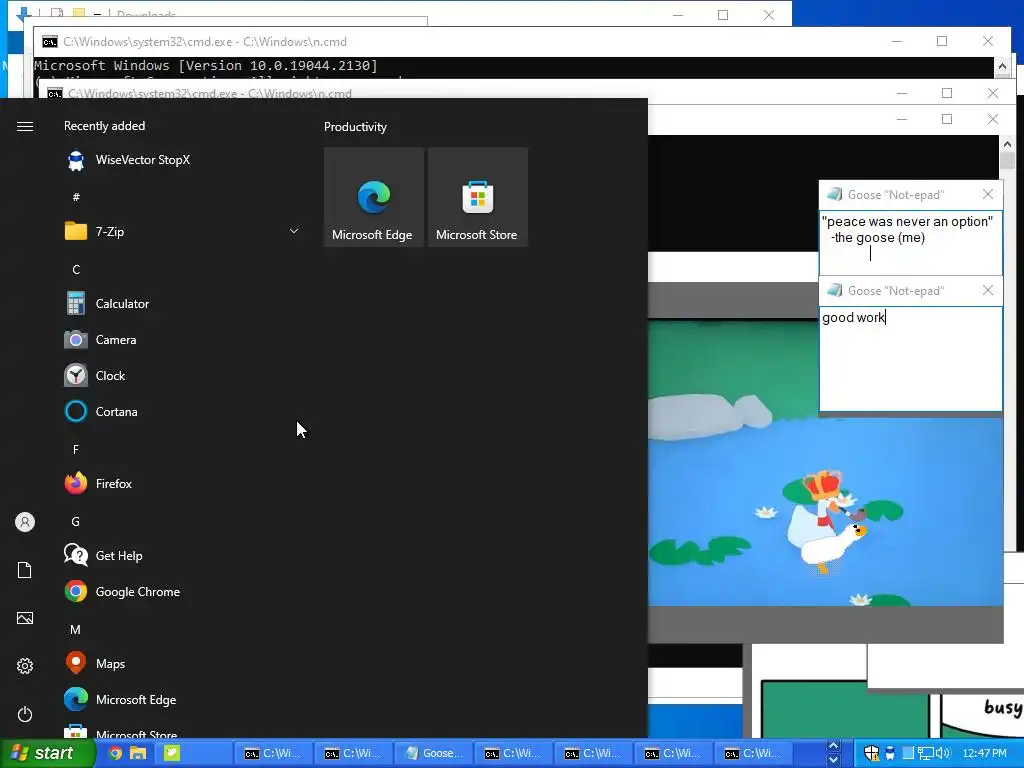Launch Google Chrome from the app list
The height and width of the screenshot is (768, 1024).
tap(182, 592)
